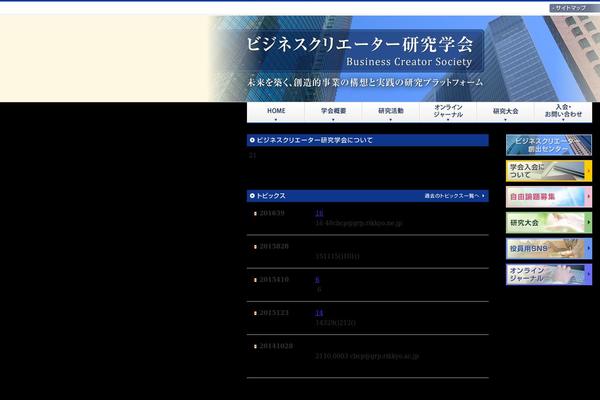The height and width of the screenshot is (400, 600).
Task: Open the 研究大会 sidebar banner
Action: [x=549, y=223]
